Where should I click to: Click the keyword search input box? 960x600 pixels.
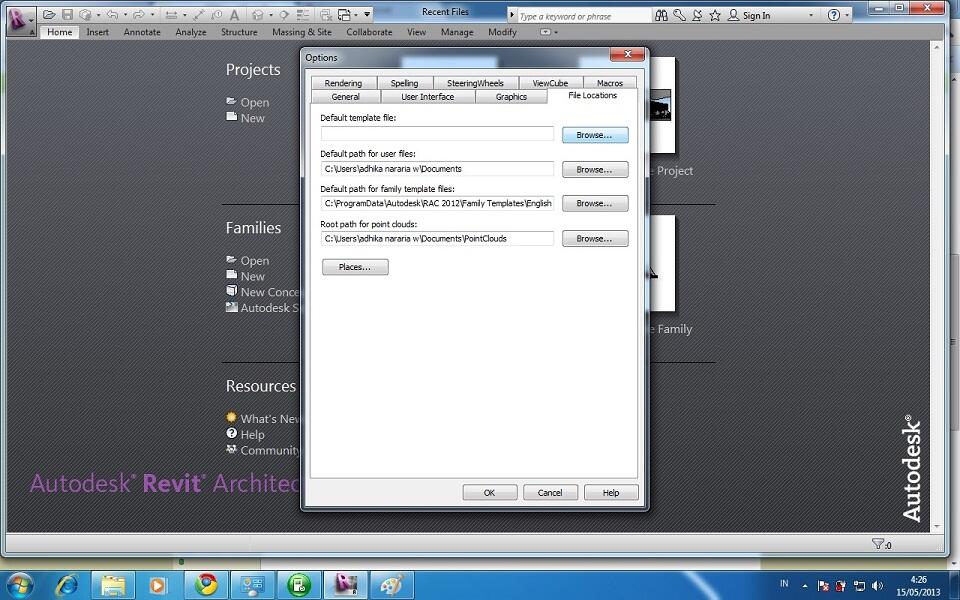pos(584,16)
